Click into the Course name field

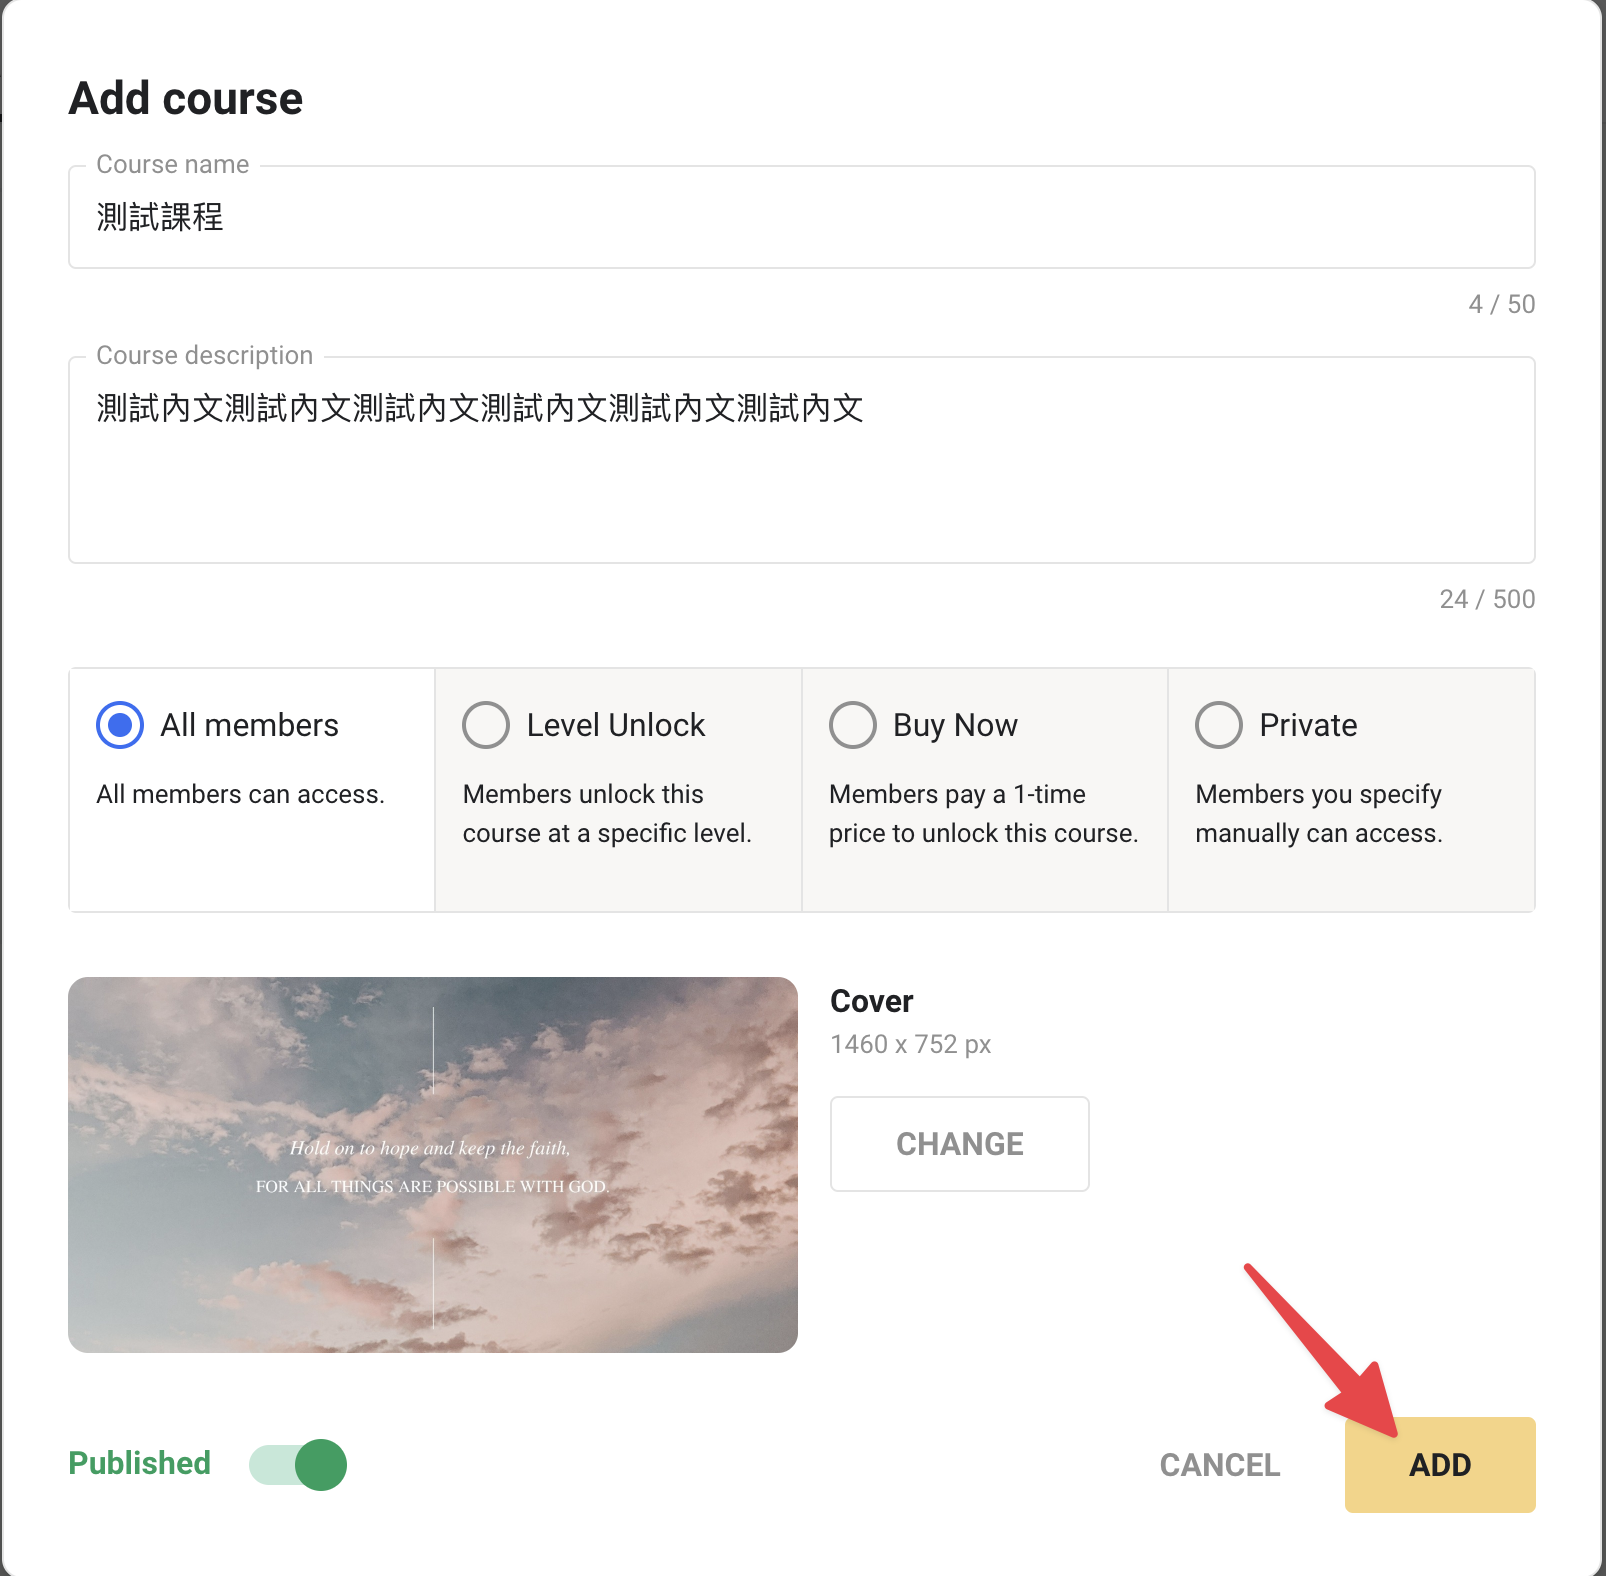pyautogui.click(x=802, y=217)
